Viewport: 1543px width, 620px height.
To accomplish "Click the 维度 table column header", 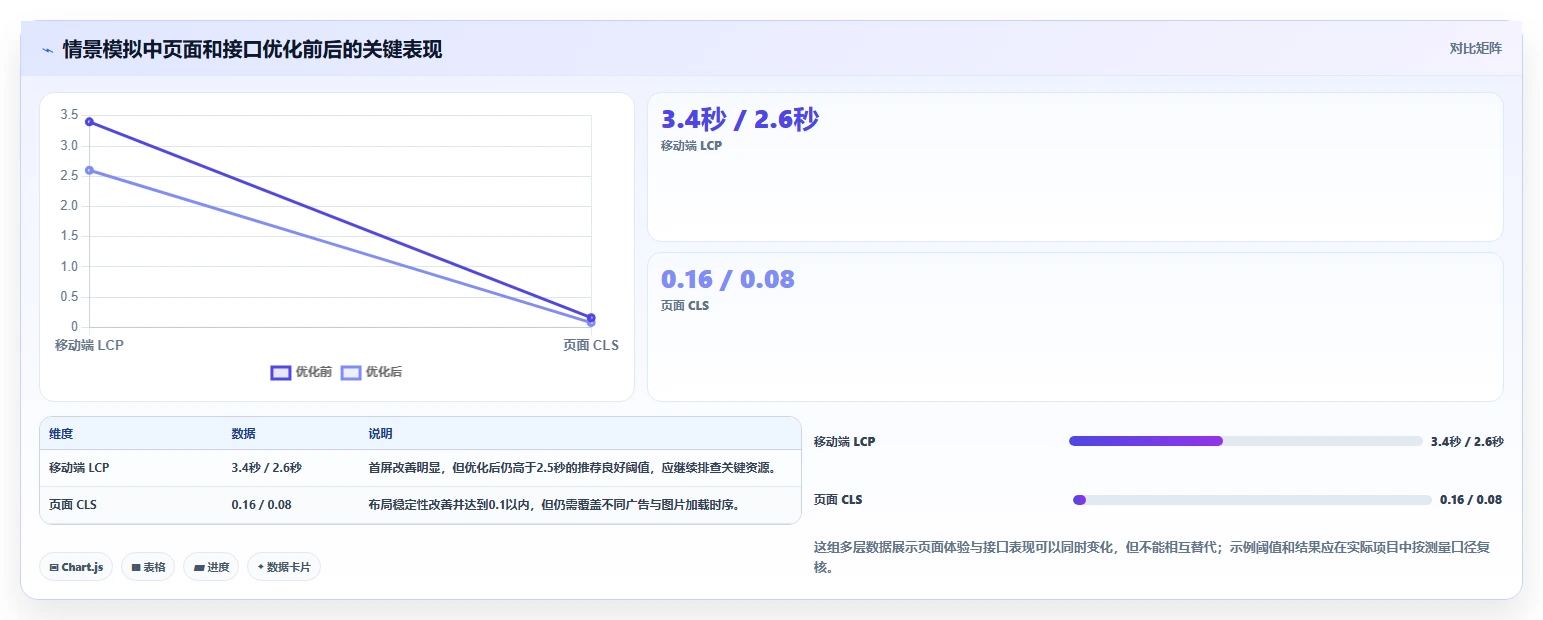I will [61, 434].
